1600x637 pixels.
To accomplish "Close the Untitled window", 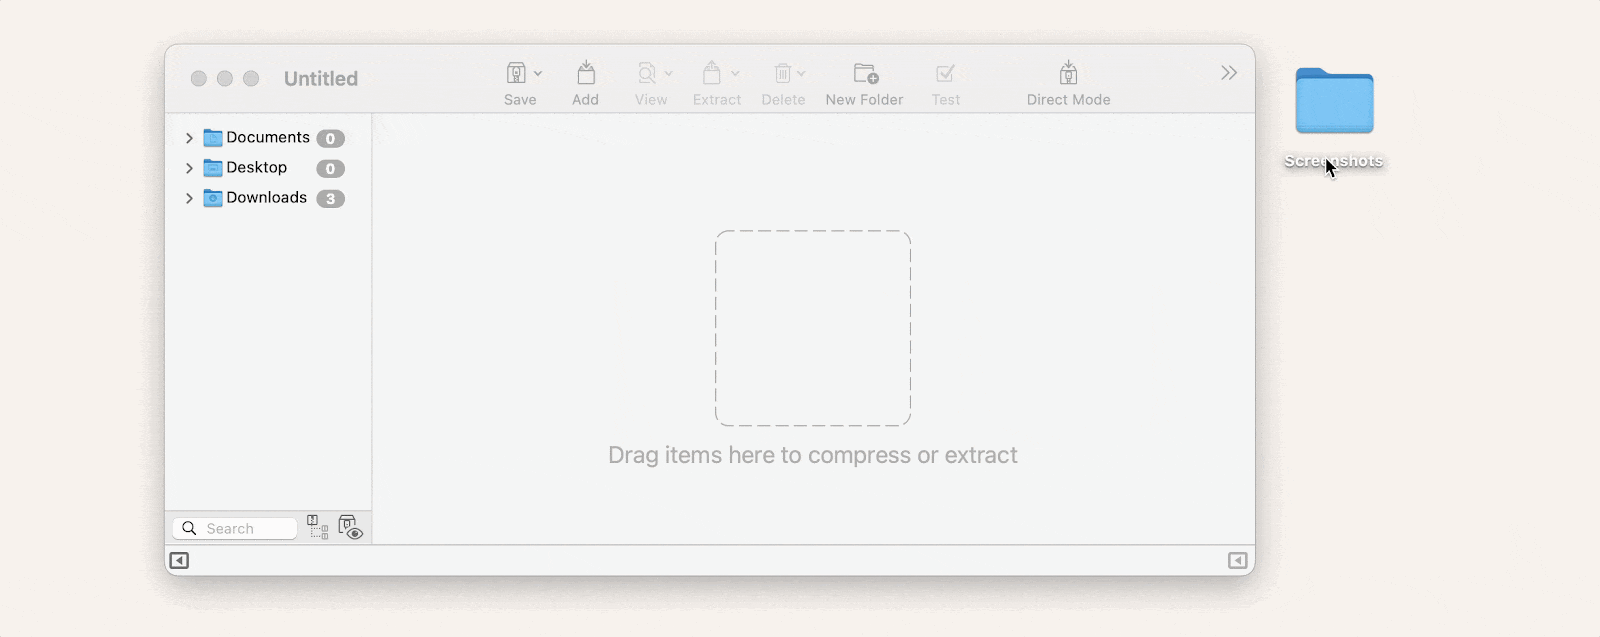I will point(199,78).
